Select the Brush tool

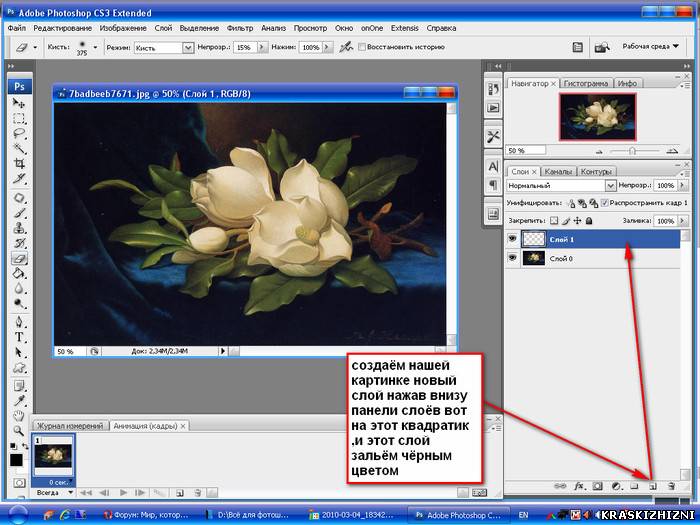(x=19, y=213)
